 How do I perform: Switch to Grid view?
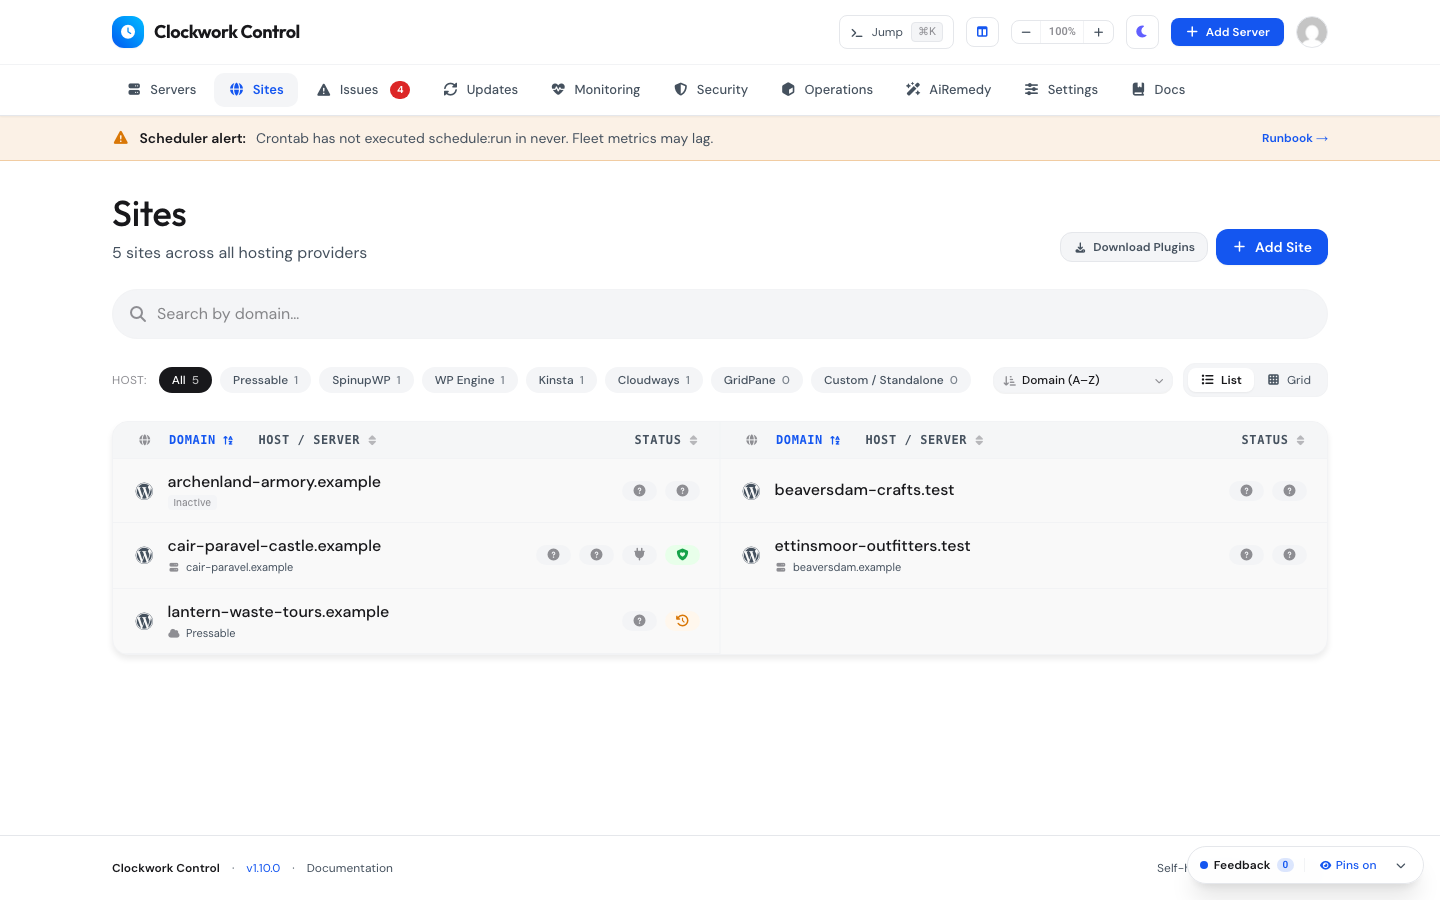coord(1289,380)
